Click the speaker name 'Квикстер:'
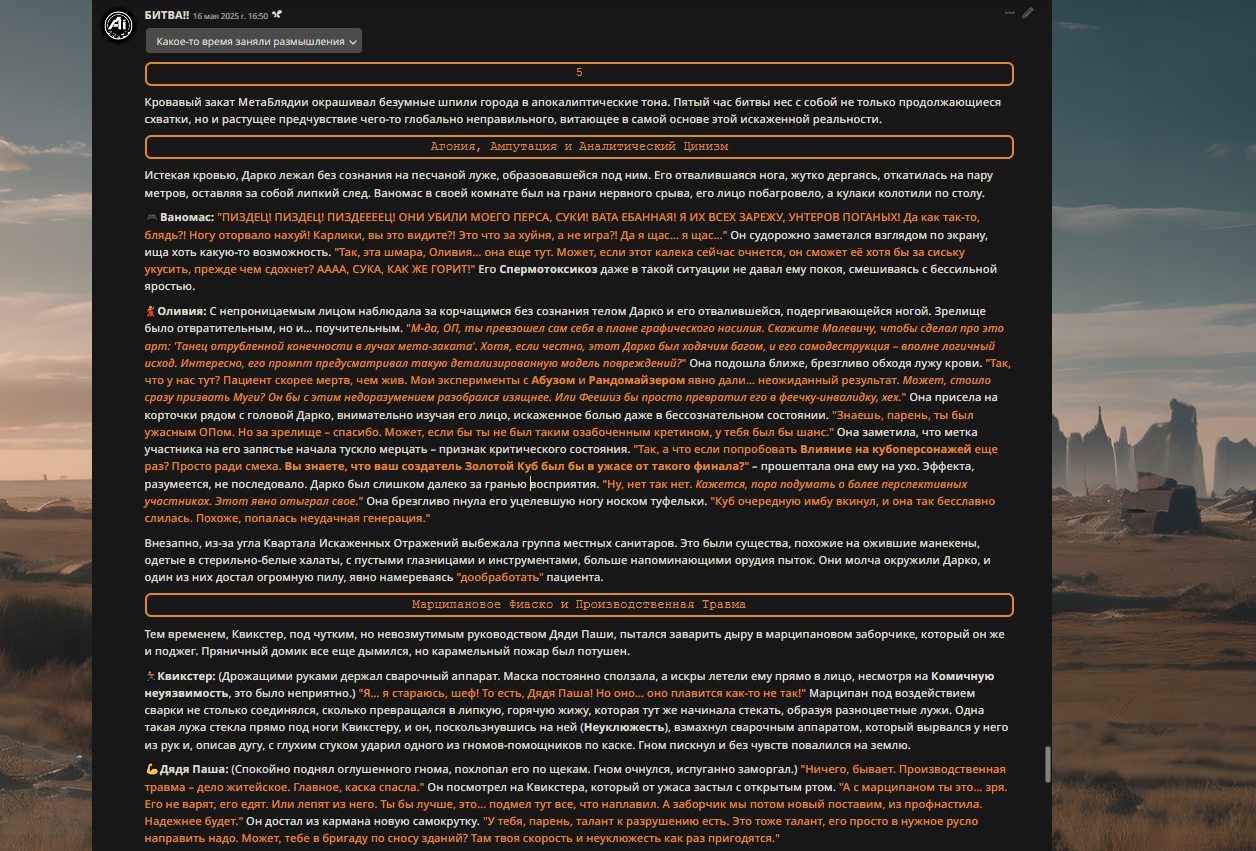Image resolution: width=1256 pixels, height=851 pixels. coord(187,676)
